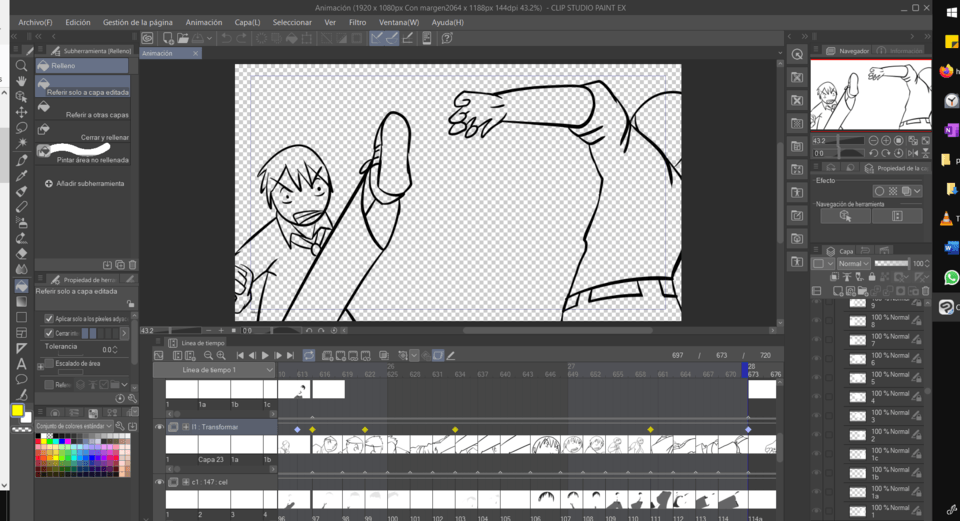Toggle the layer lock icon in Capa panel
Screen dimensions: 960x521
coord(872,277)
